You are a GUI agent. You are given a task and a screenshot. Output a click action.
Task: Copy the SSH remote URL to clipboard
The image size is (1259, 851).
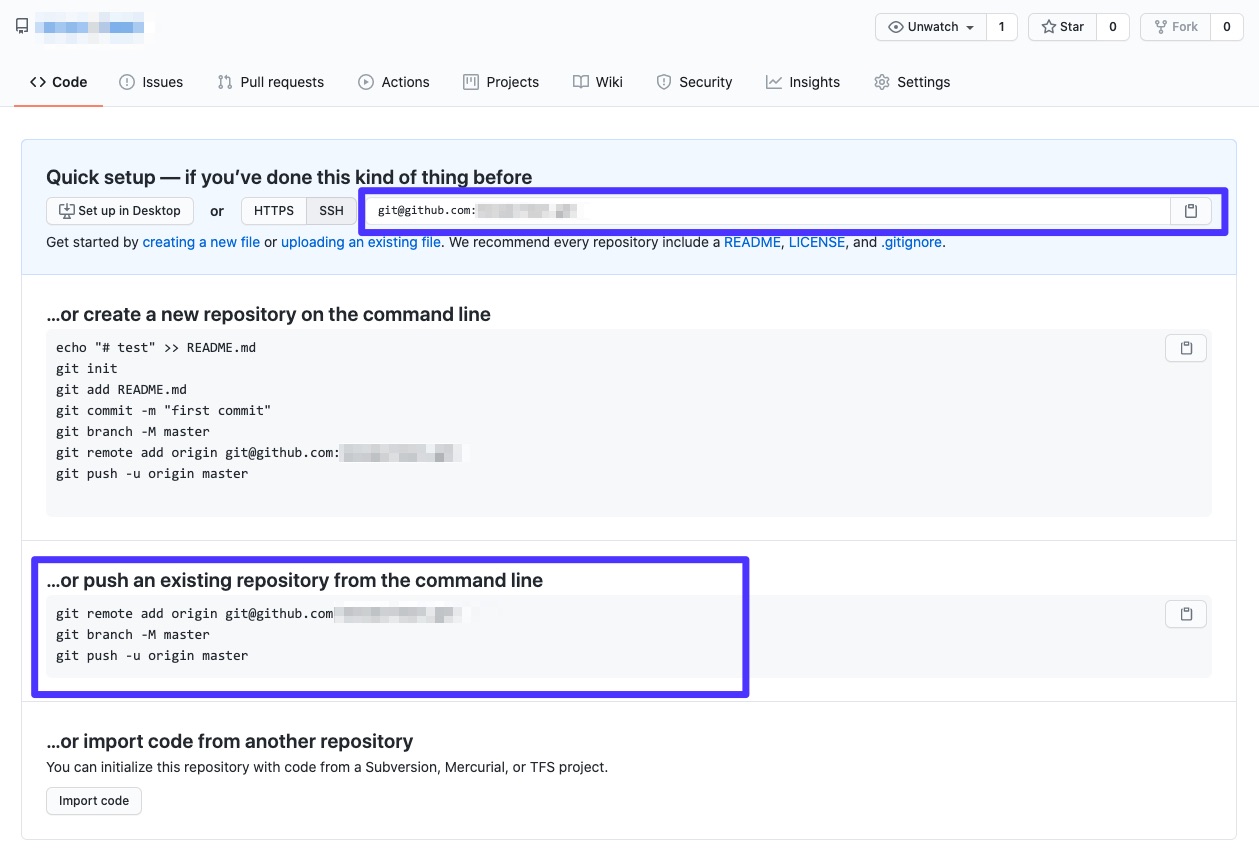(1190, 211)
